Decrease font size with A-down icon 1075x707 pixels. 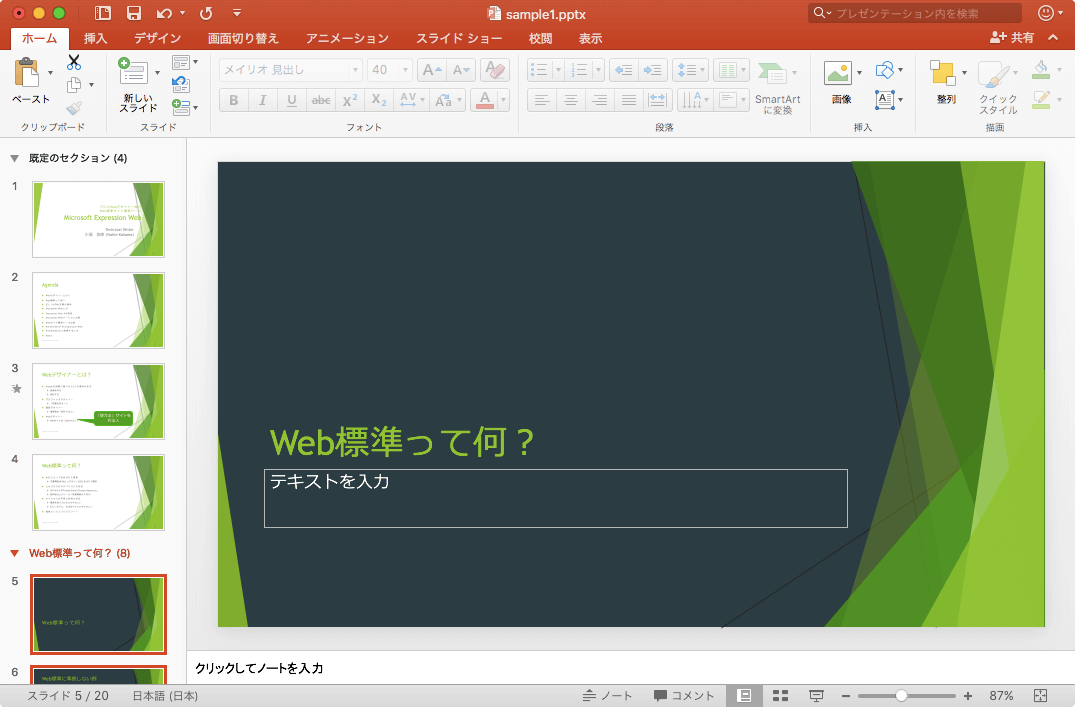click(461, 70)
